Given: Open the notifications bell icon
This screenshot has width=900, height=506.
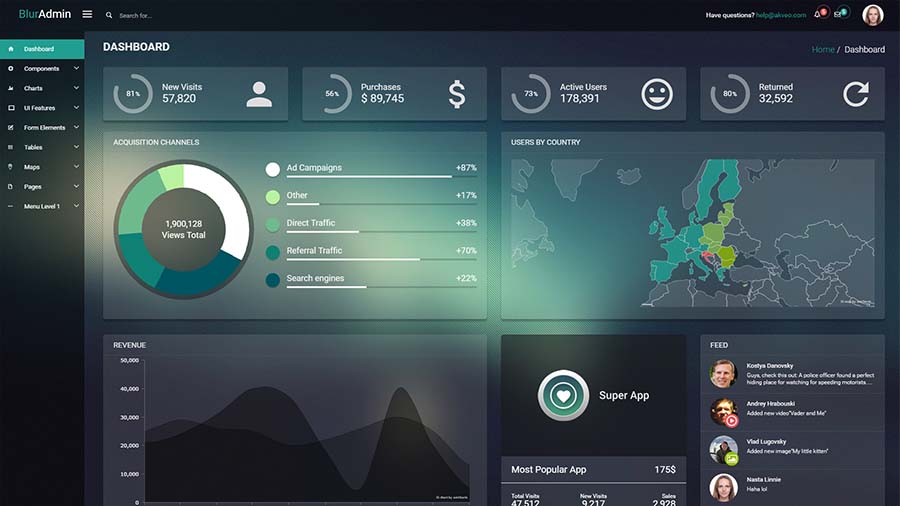Looking at the screenshot, I should click(817, 15).
